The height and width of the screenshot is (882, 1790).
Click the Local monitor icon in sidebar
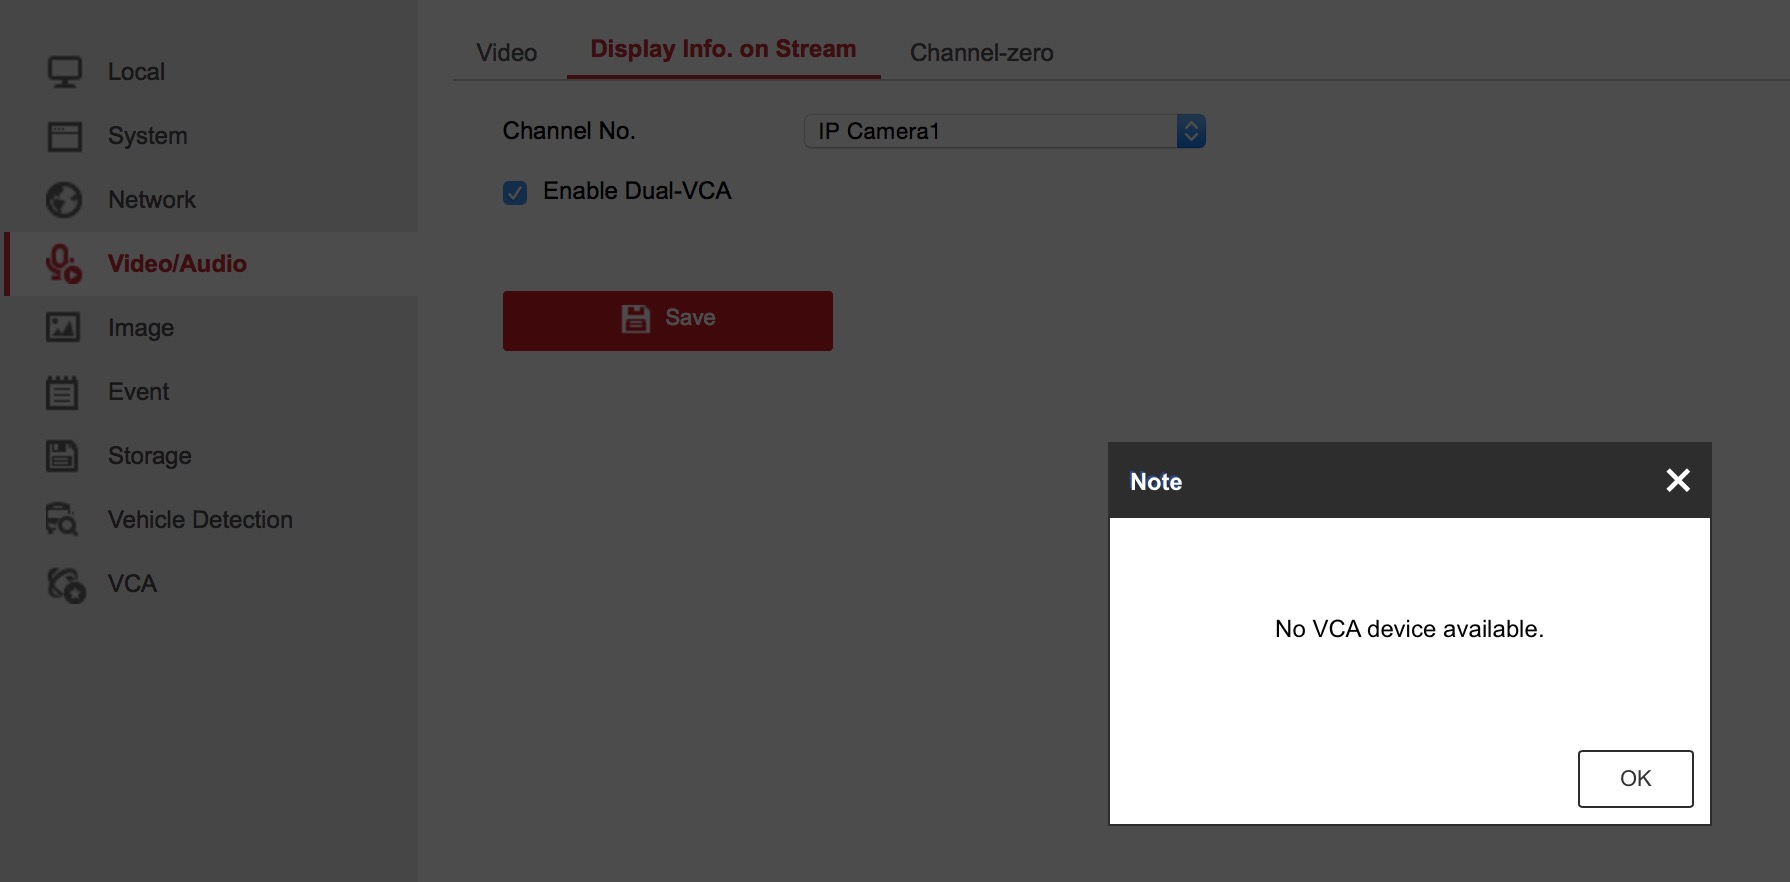65,72
